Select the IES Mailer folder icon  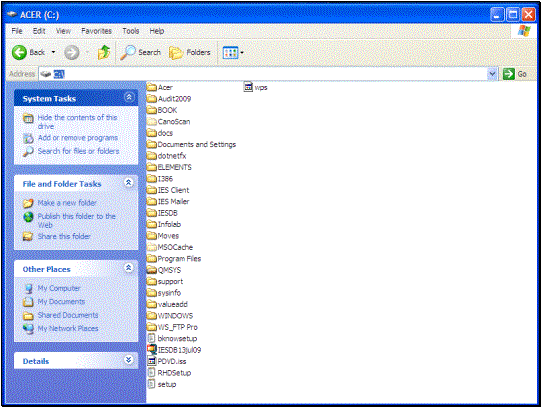(x=152, y=201)
